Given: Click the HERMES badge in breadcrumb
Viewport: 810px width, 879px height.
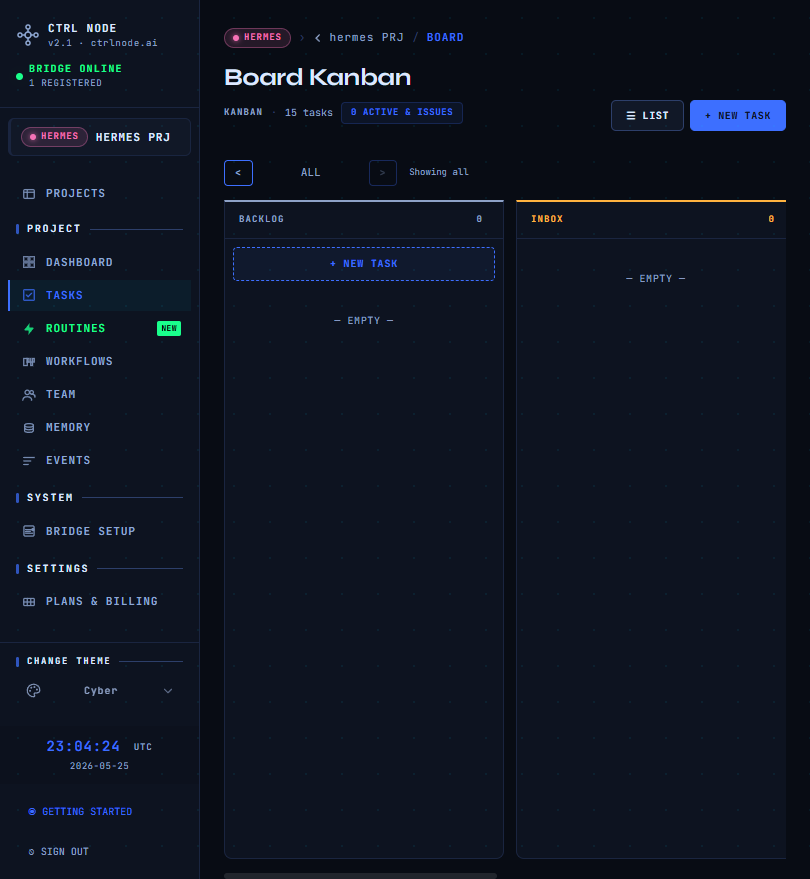Looking at the screenshot, I should pyautogui.click(x=257, y=38).
